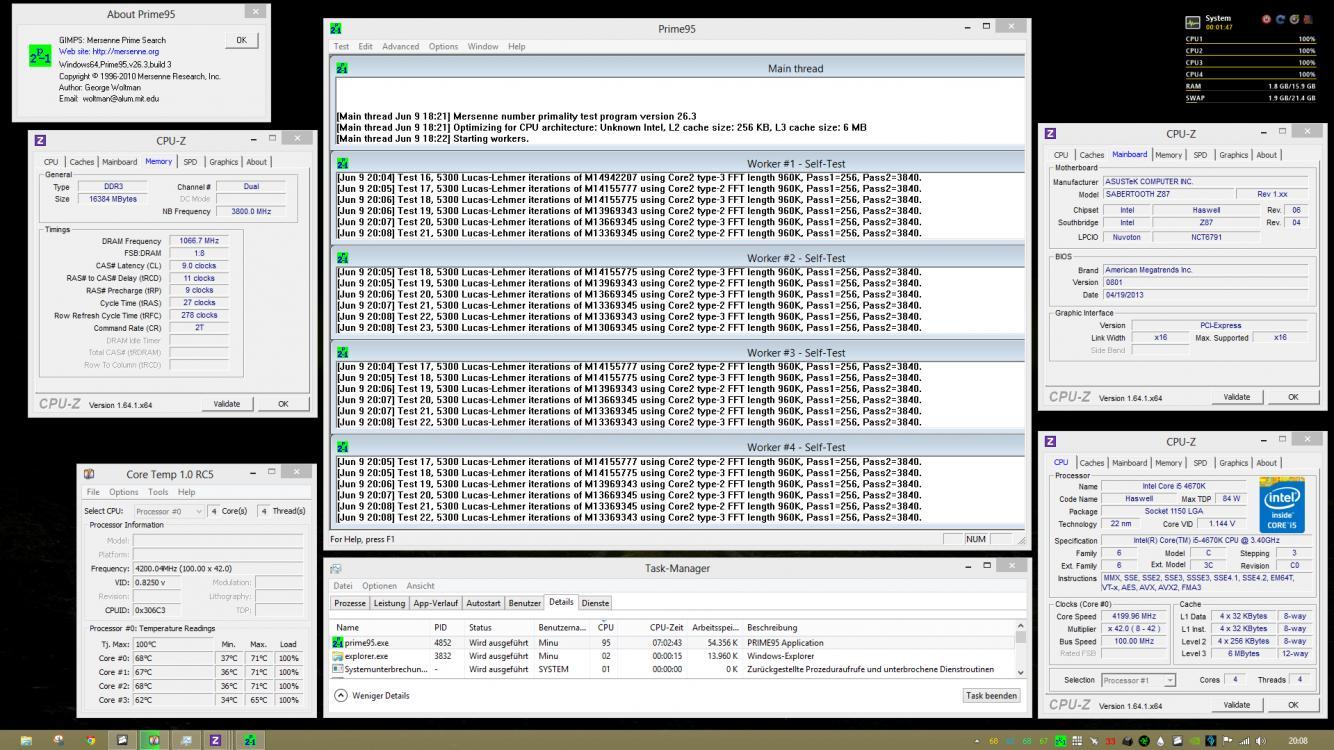Select the Systemunterbrechungen row in Task-Manager

(x=675, y=669)
